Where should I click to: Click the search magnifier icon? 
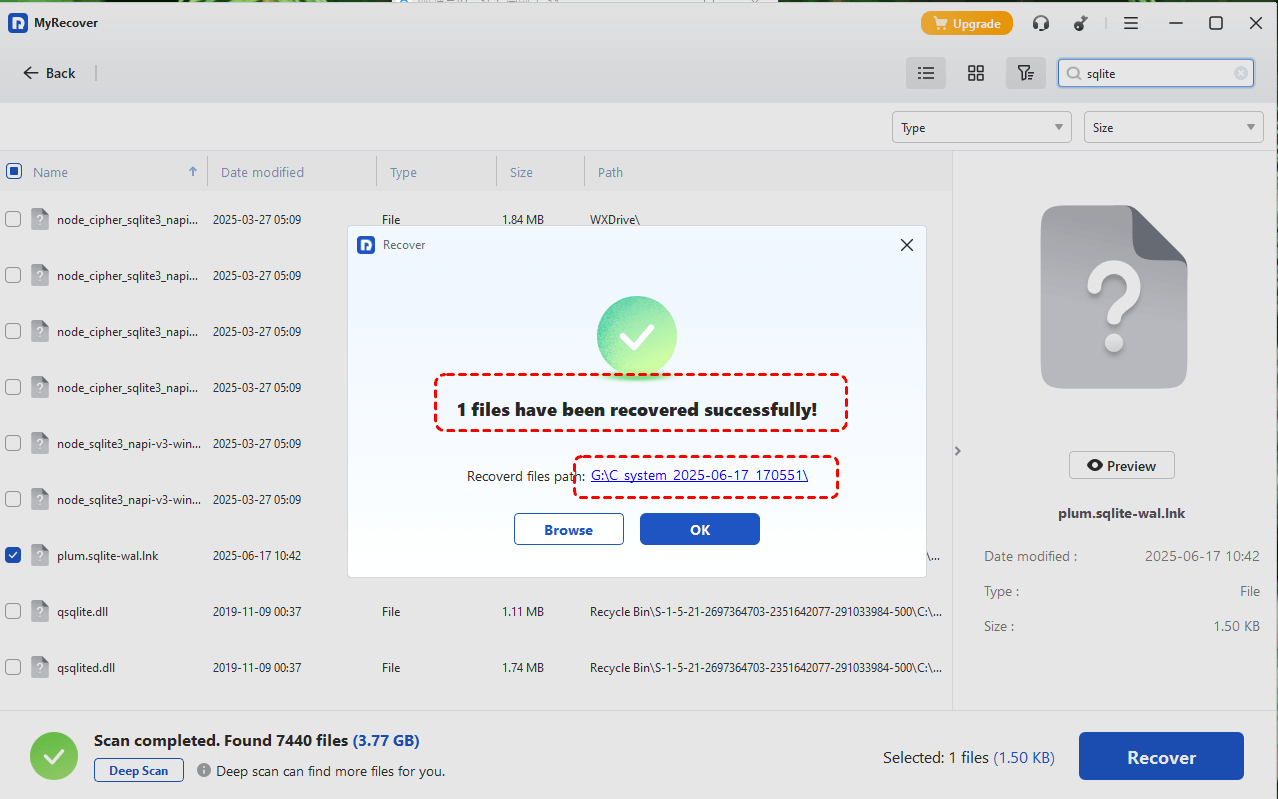tap(1074, 73)
